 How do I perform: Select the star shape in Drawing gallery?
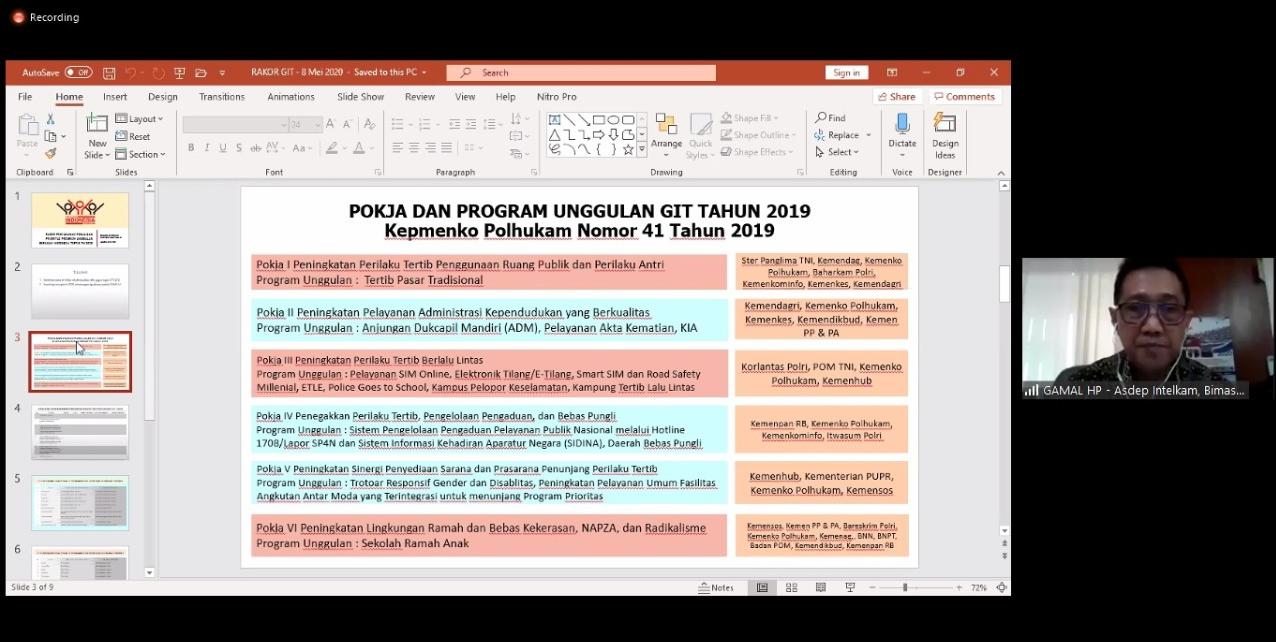[x=628, y=149]
